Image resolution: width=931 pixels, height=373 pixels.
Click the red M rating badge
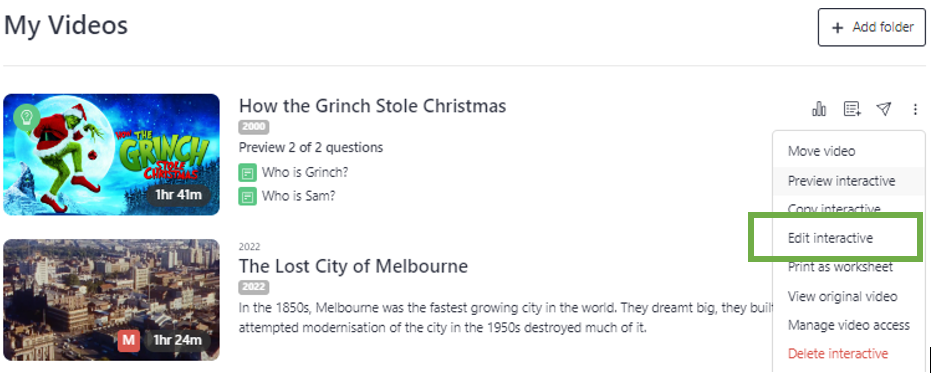tap(128, 341)
